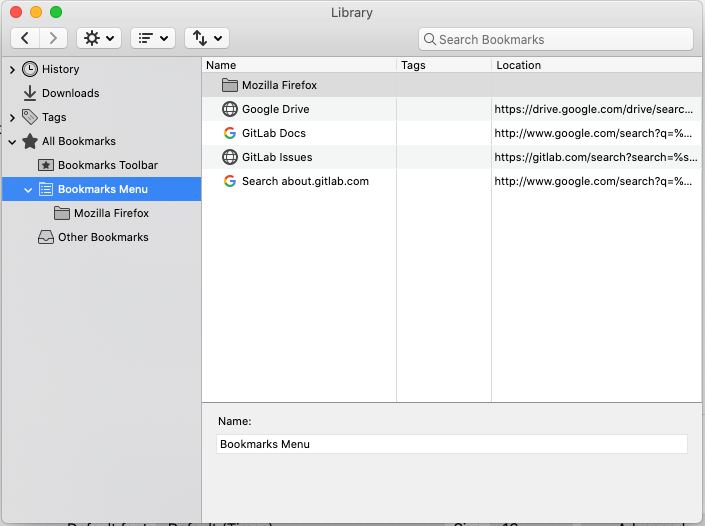Click the Downloads arrow icon
The height and width of the screenshot is (526, 705).
[x=30, y=93]
